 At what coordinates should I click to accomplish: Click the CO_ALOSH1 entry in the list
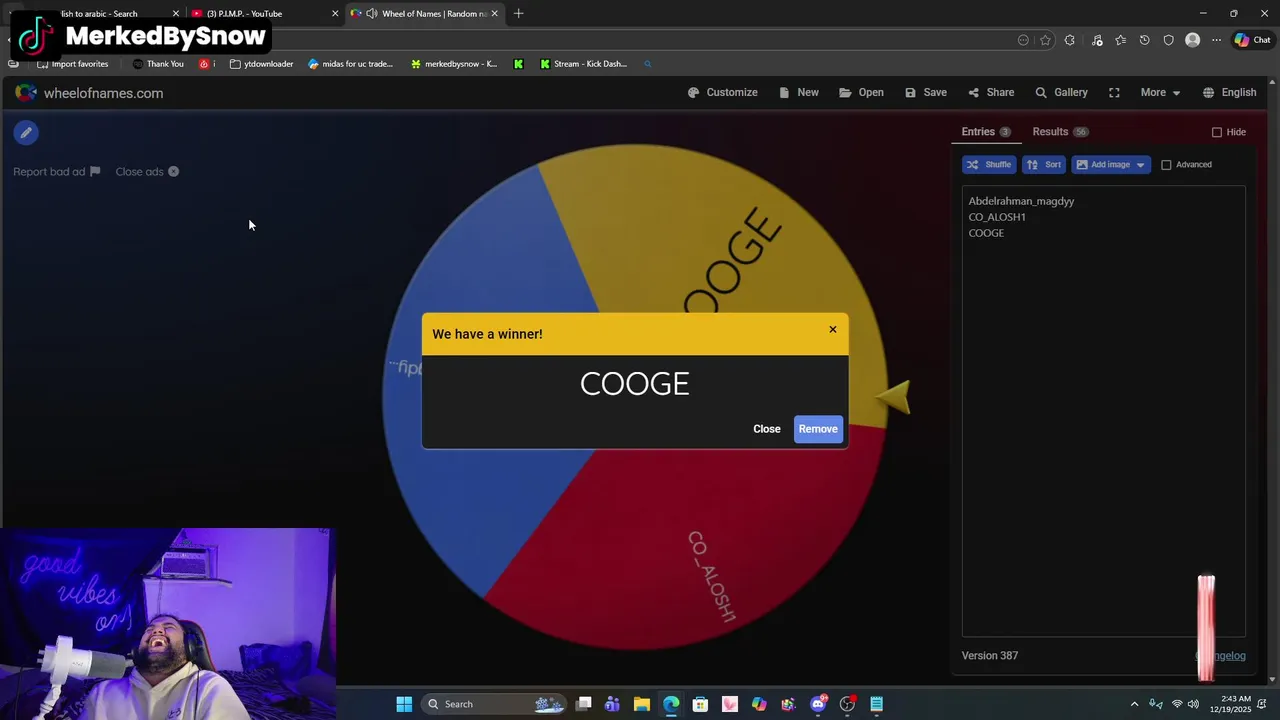(x=997, y=217)
